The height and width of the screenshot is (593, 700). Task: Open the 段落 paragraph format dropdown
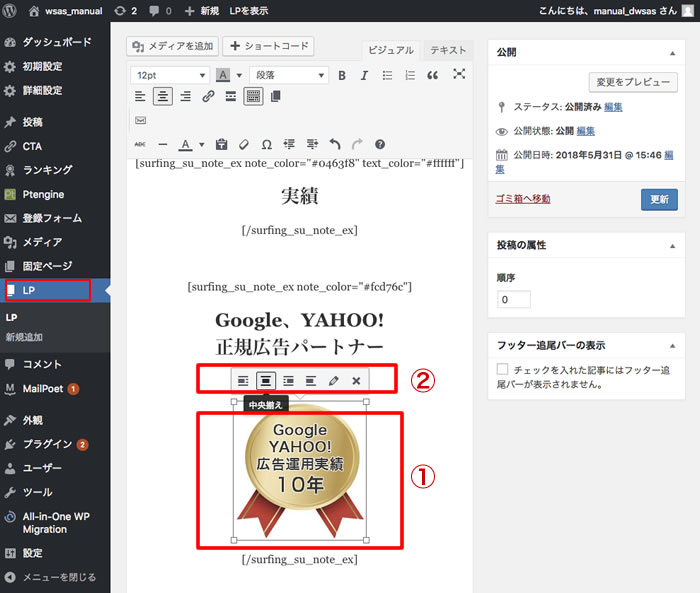click(x=289, y=75)
